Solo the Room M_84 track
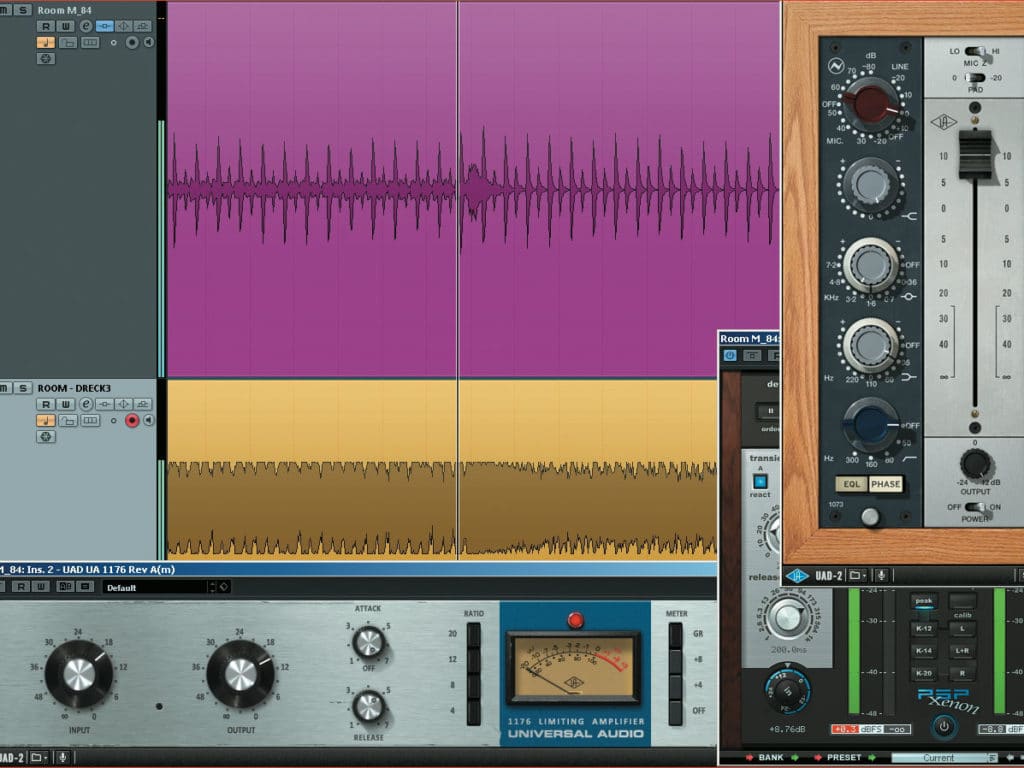This screenshot has height=768, width=1024. 23,10
